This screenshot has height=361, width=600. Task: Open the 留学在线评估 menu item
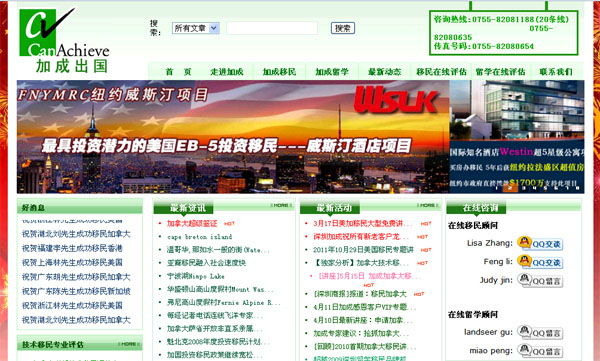tap(500, 72)
